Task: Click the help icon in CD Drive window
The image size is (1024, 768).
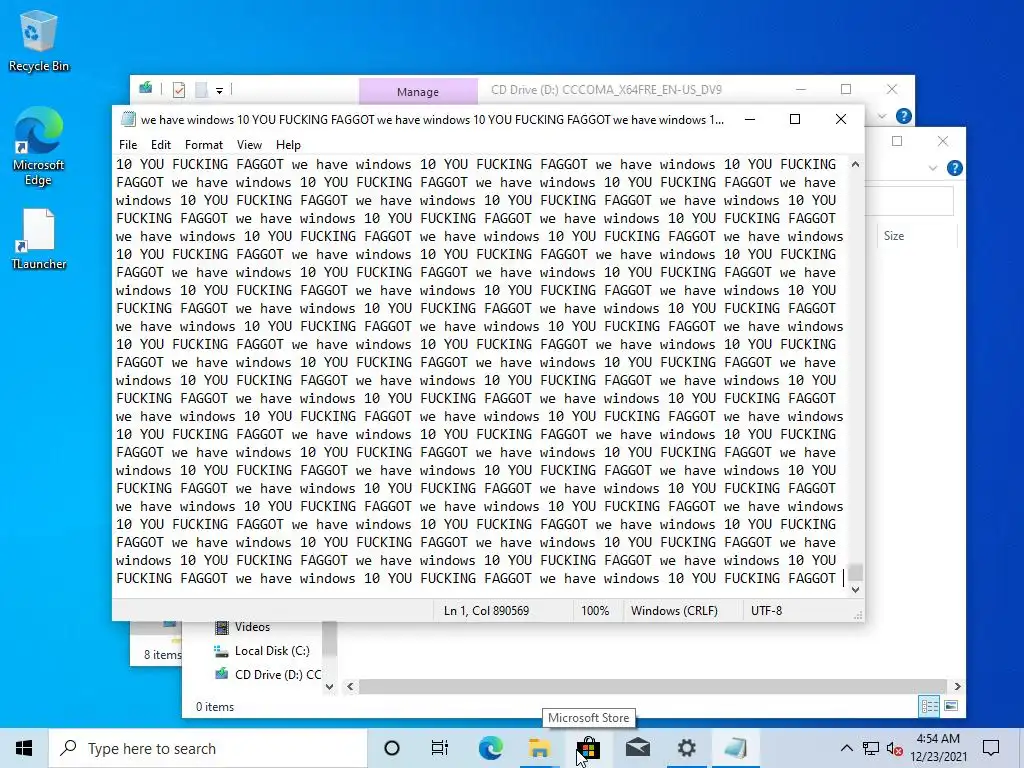Action: [904, 116]
